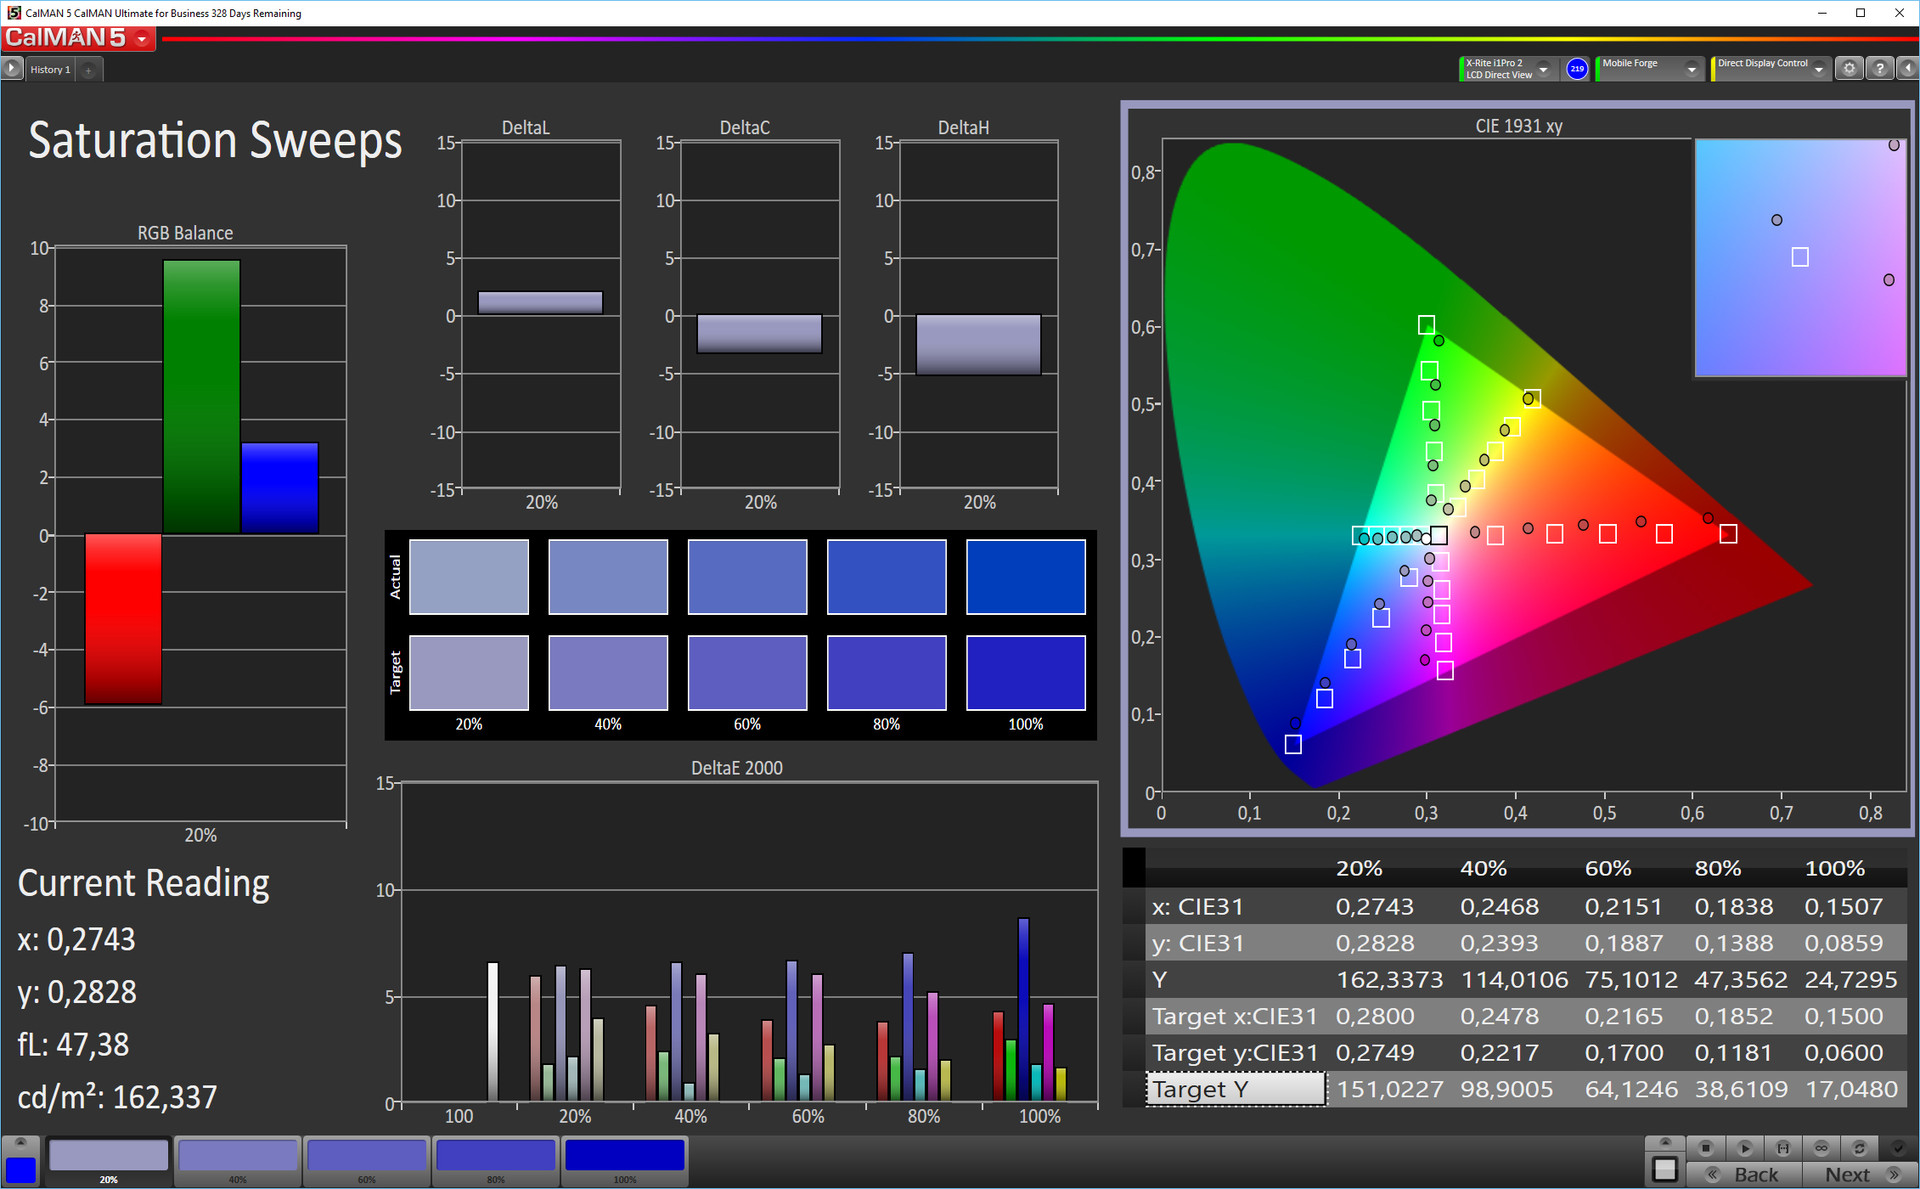The width and height of the screenshot is (1920, 1189).
Task: Open the Direct Display Control dropdown
Action: [1819, 69]
